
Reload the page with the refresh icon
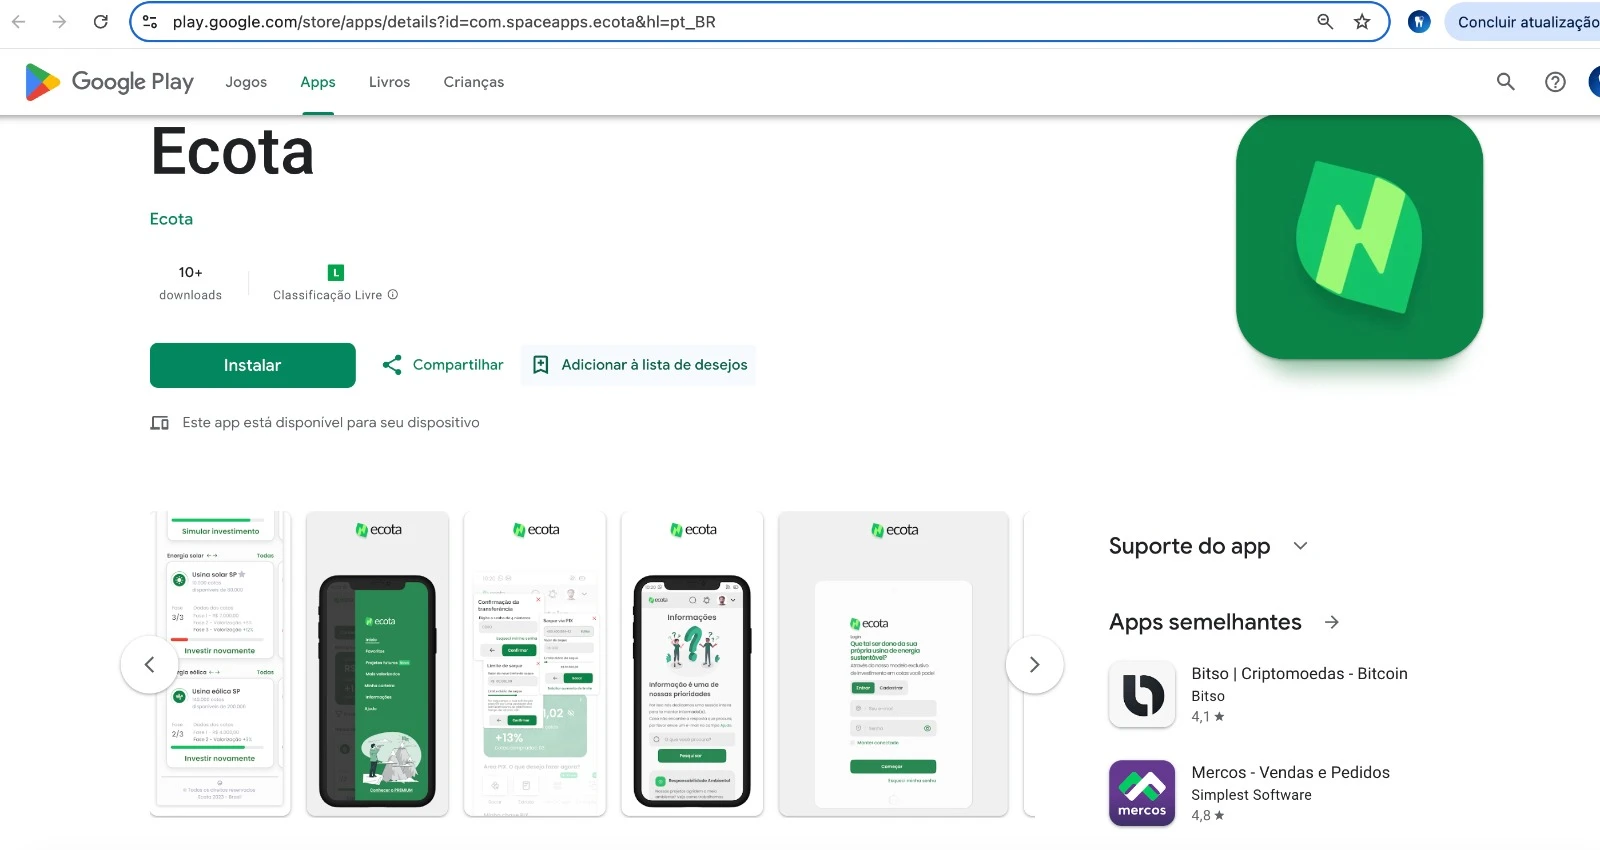tap(100, 21)
